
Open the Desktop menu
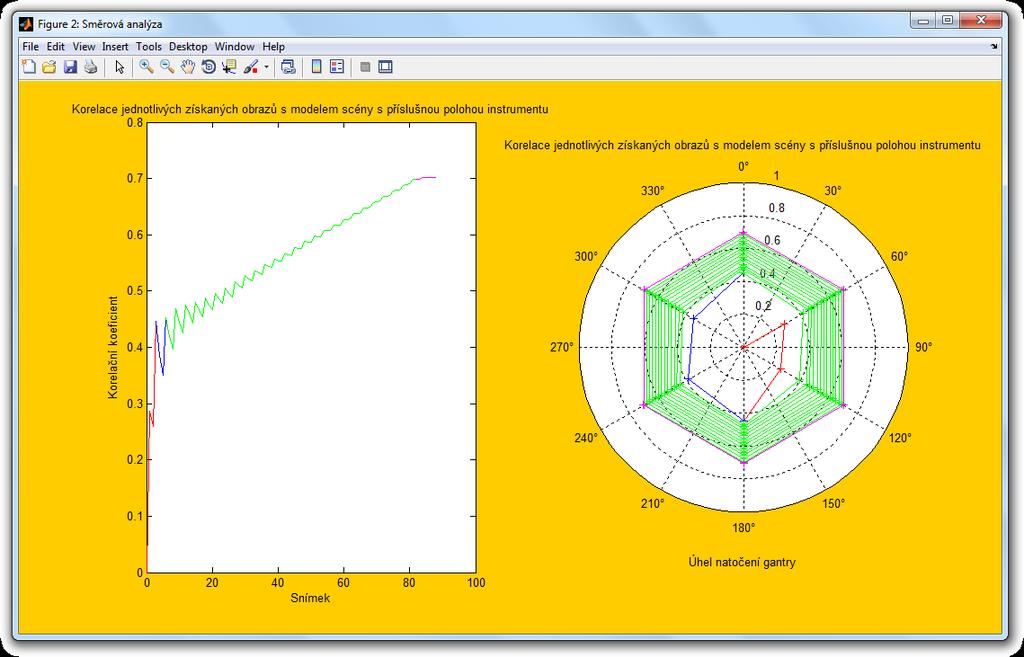tap(188, 46)
